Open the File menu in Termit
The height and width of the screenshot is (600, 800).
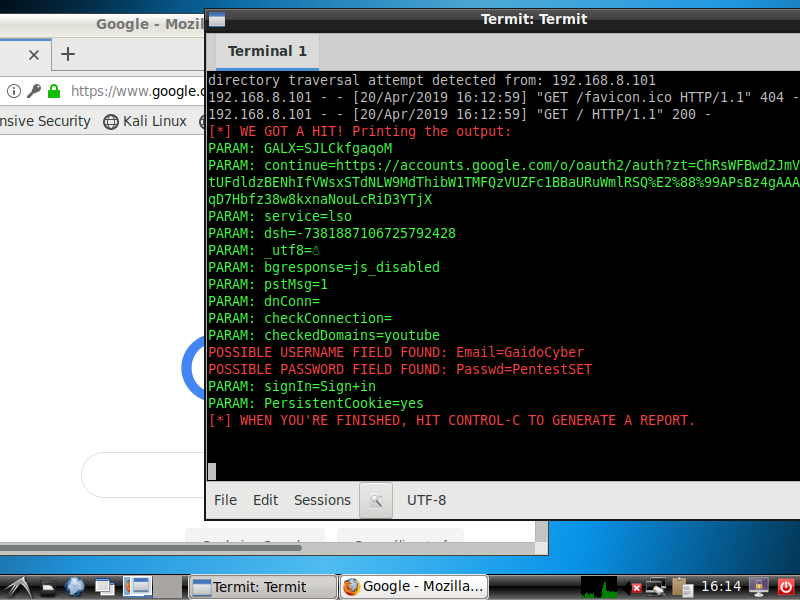(226, 500)
